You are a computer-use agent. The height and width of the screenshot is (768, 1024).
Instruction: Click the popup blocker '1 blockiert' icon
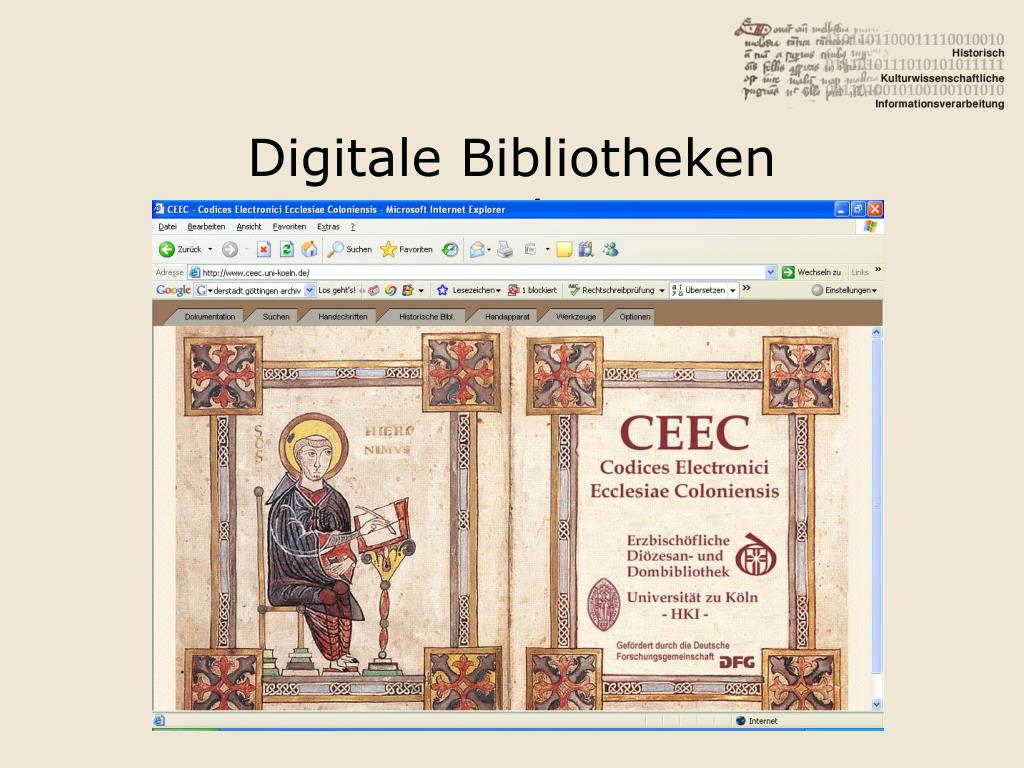(514, 290)
